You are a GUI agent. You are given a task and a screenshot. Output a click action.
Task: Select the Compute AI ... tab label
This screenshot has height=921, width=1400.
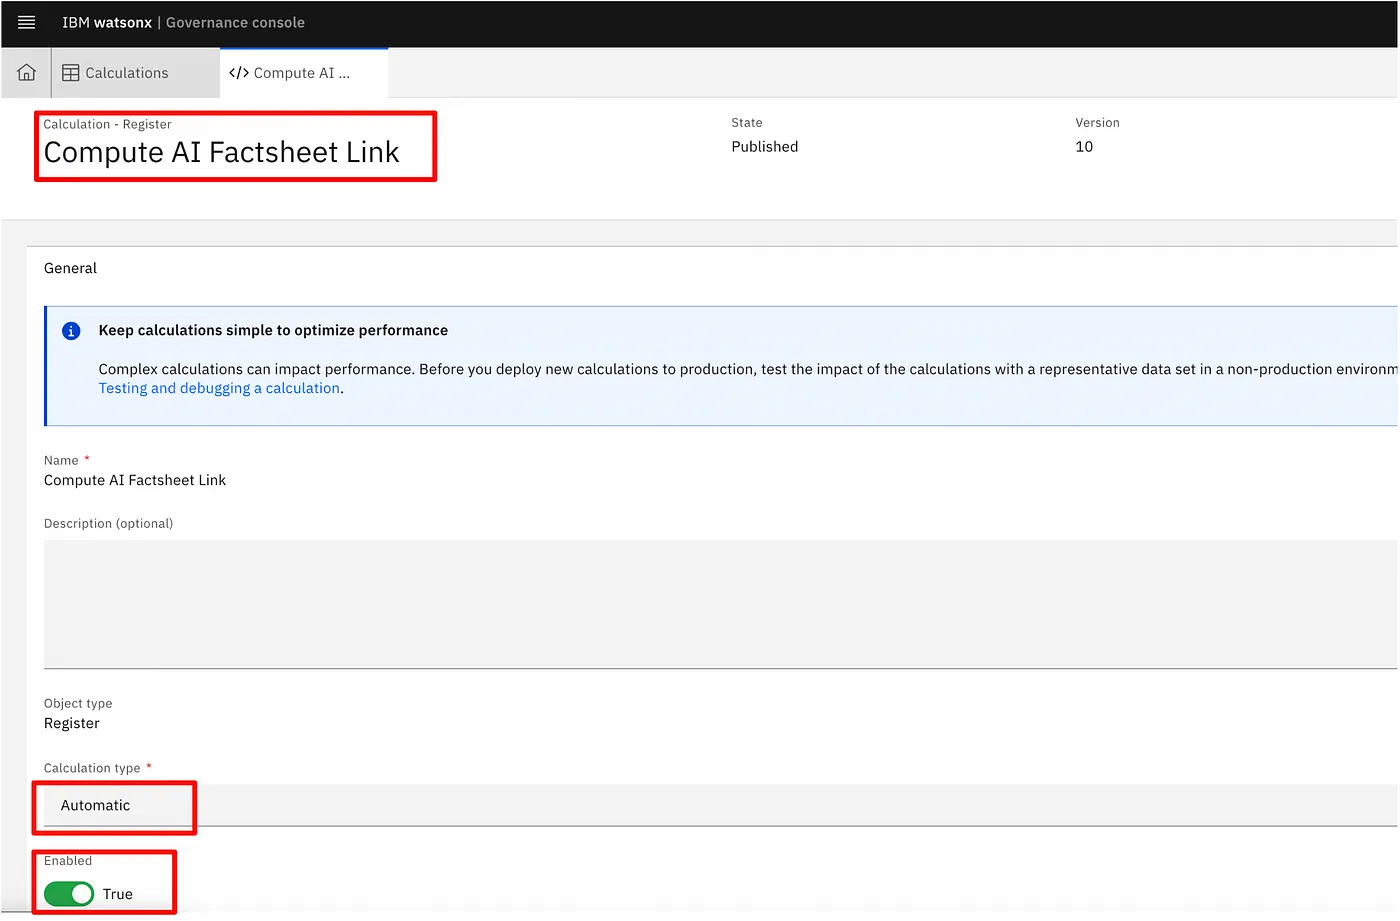(301, 73)
